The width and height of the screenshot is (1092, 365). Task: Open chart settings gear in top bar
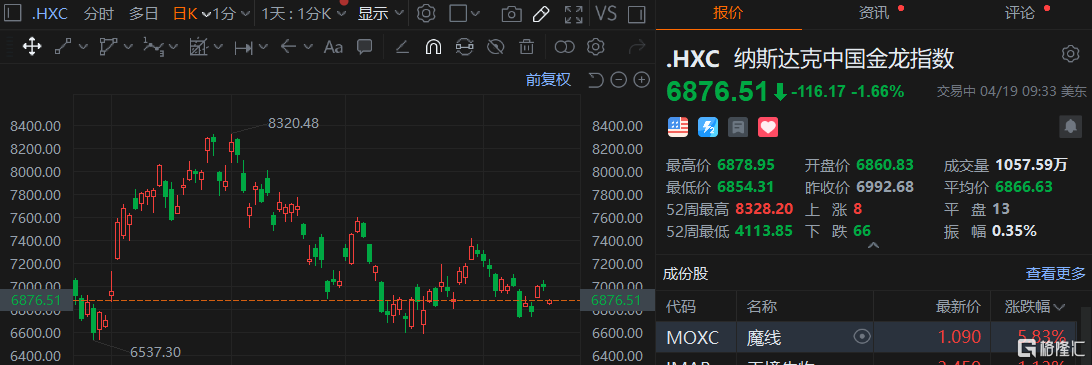click(x=426, y=13)
